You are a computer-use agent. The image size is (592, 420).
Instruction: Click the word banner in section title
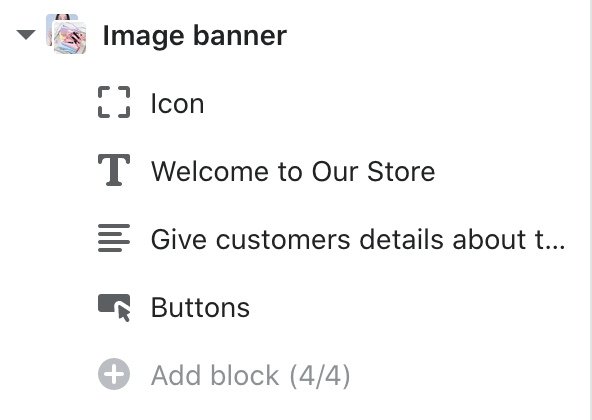(240, 36)
